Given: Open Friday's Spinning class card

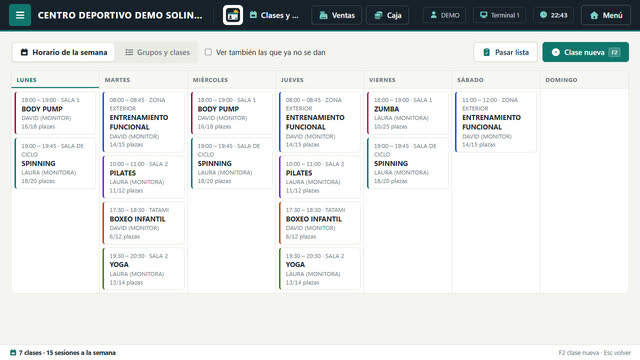Looking at the screenshot, I should coord(408,163).
